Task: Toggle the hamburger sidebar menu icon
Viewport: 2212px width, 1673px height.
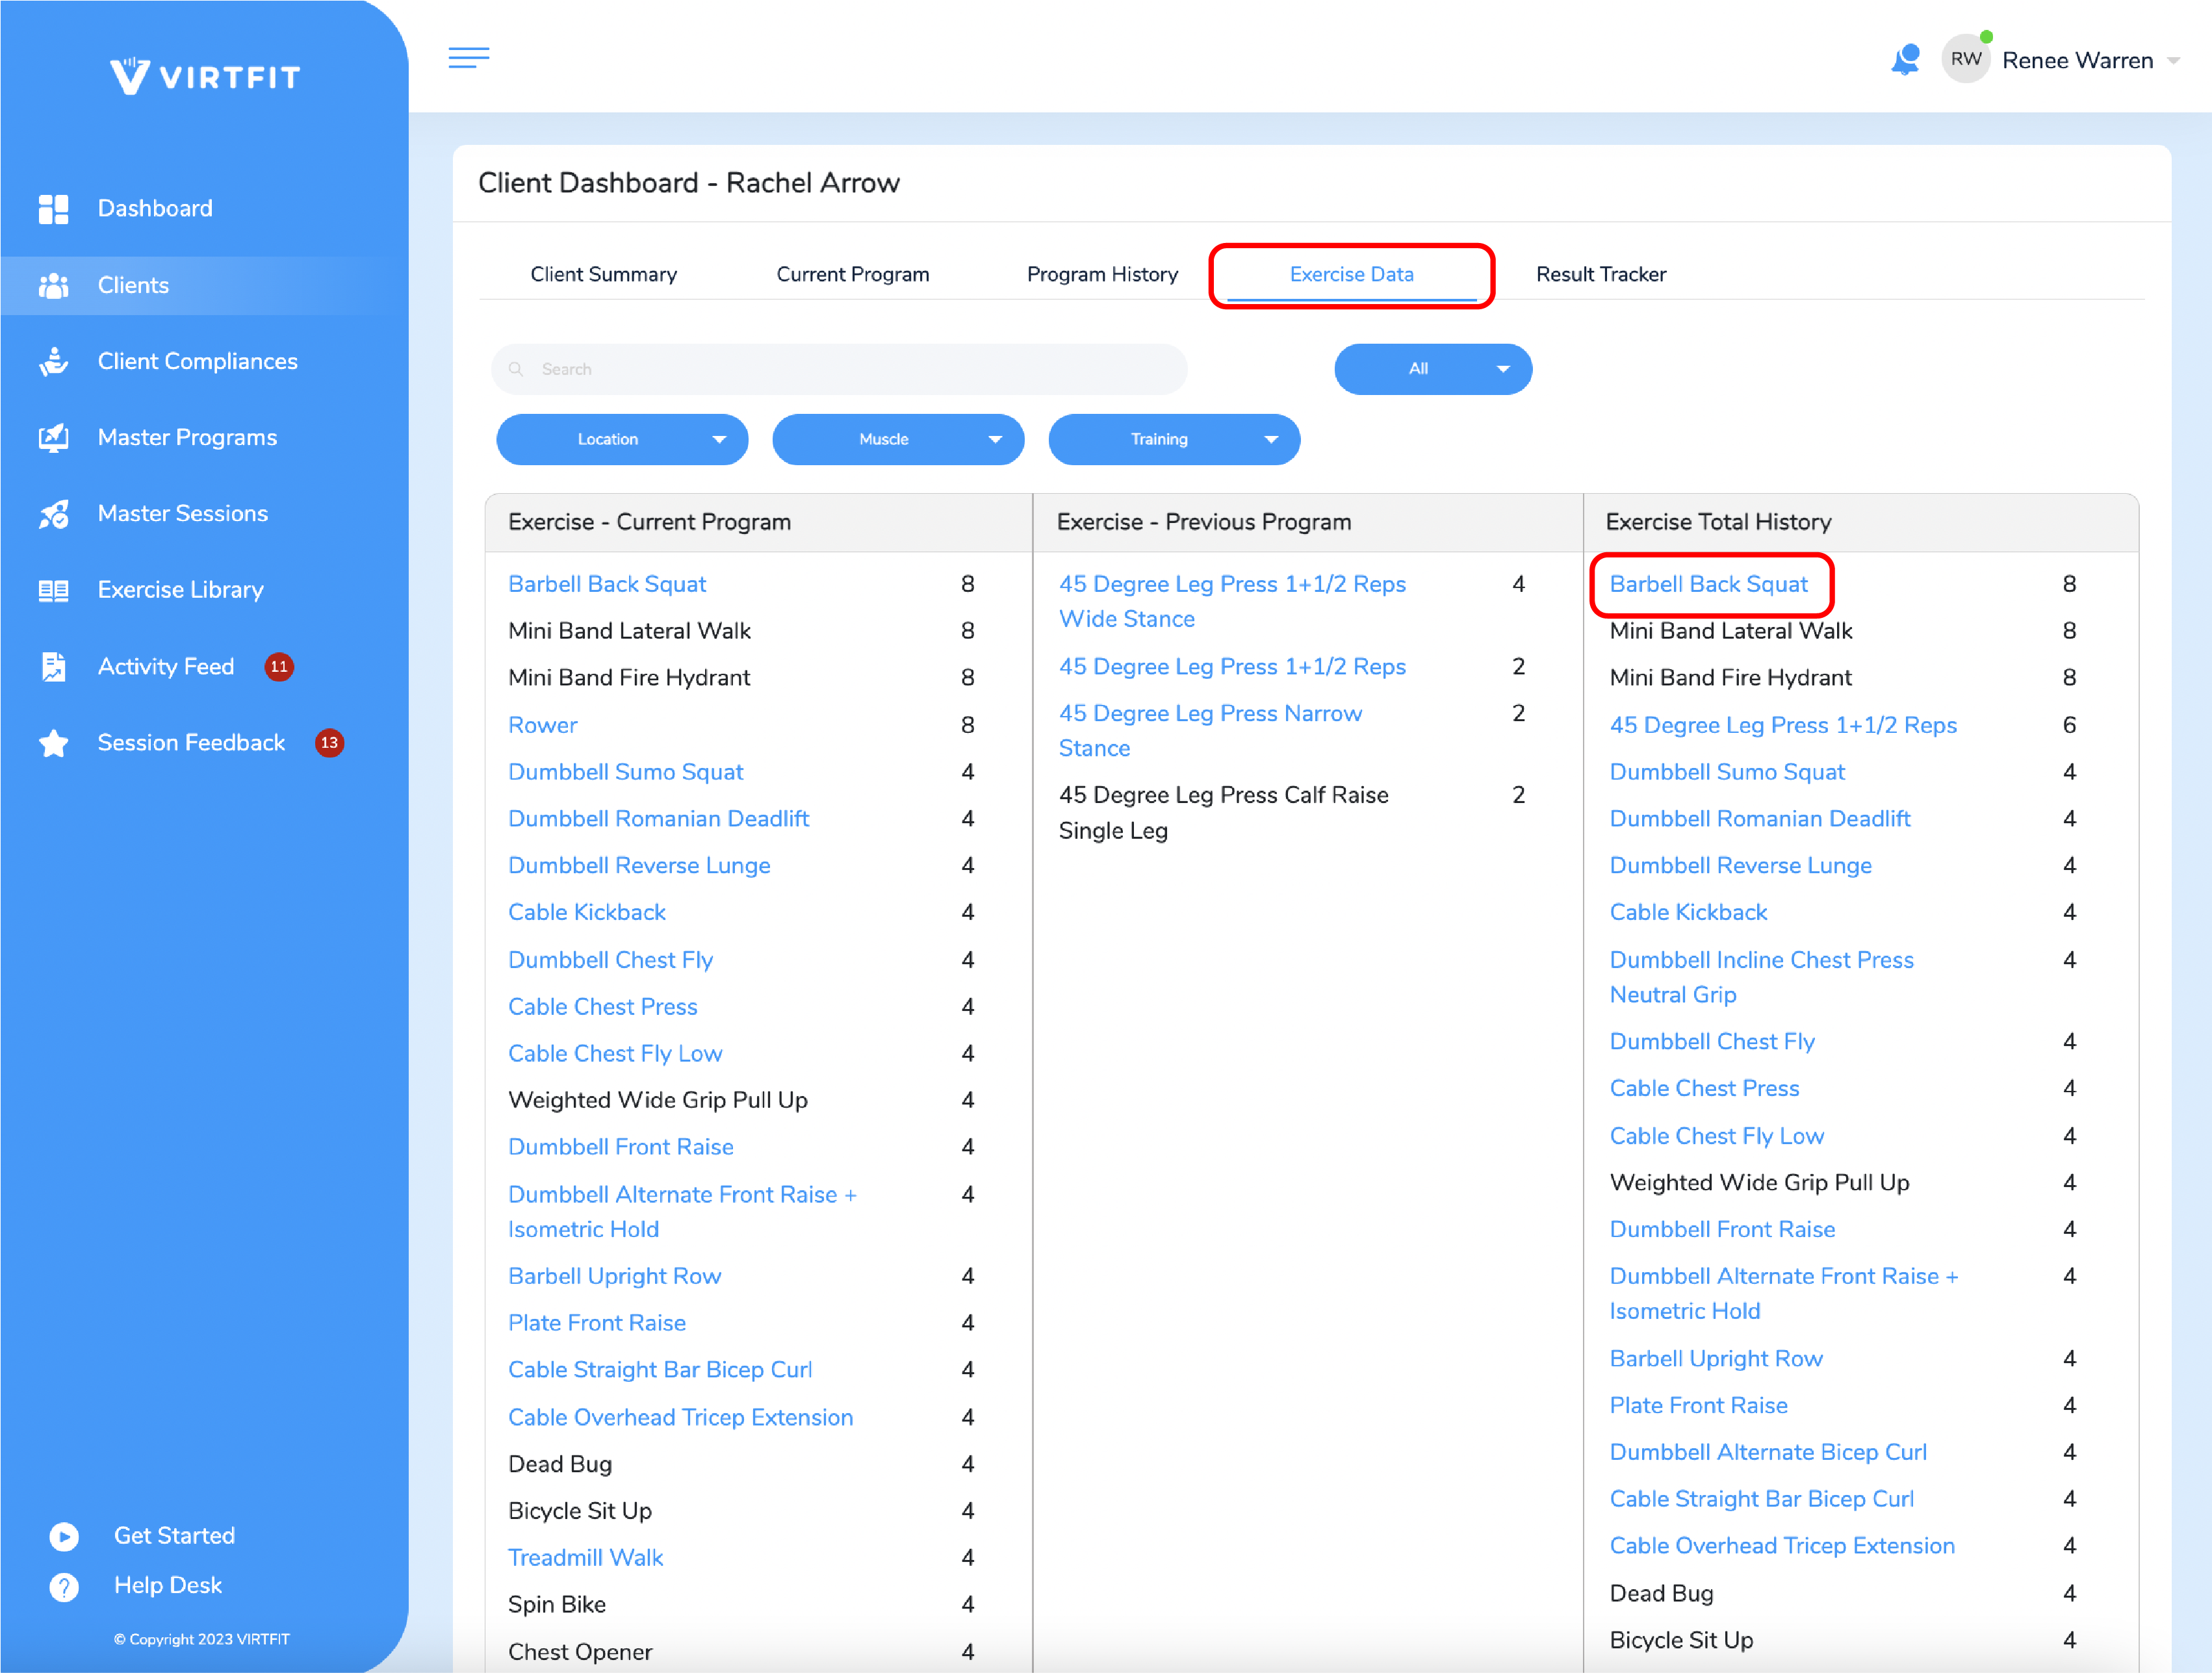Action: (x=468, y=58)
